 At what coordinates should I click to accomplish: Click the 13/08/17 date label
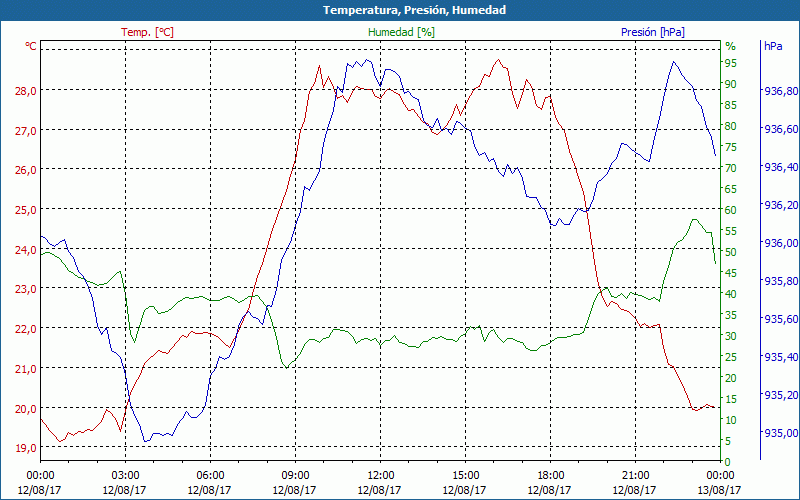click(719, 490)
